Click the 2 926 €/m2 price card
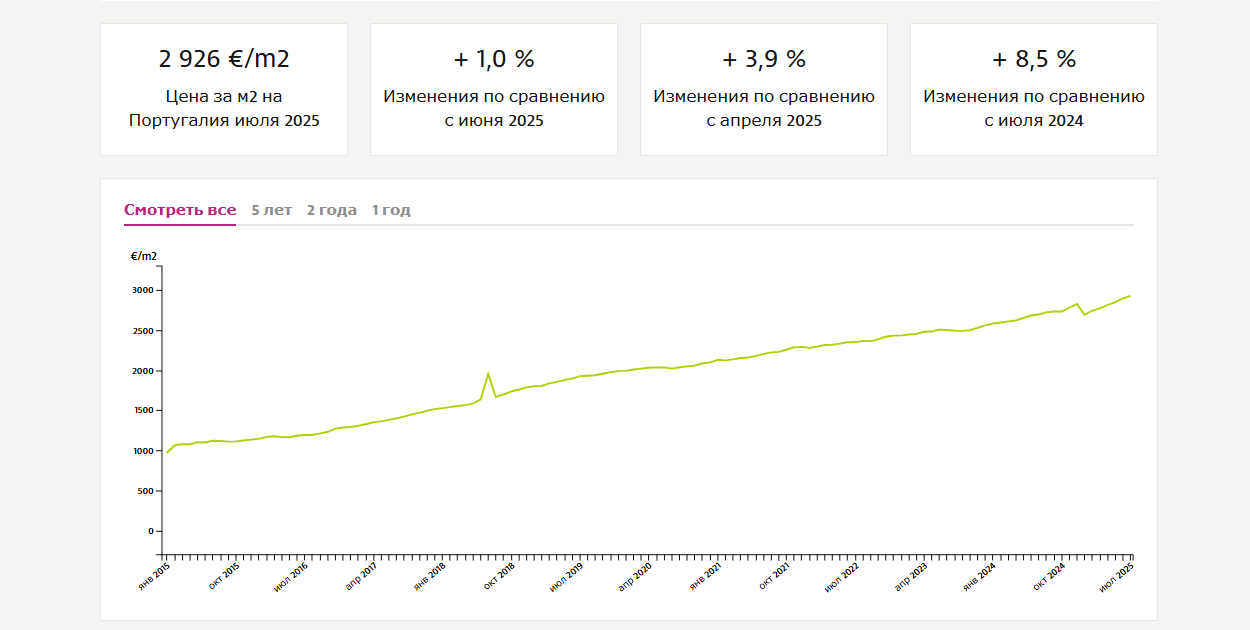1250x630 pixels. 224,89
